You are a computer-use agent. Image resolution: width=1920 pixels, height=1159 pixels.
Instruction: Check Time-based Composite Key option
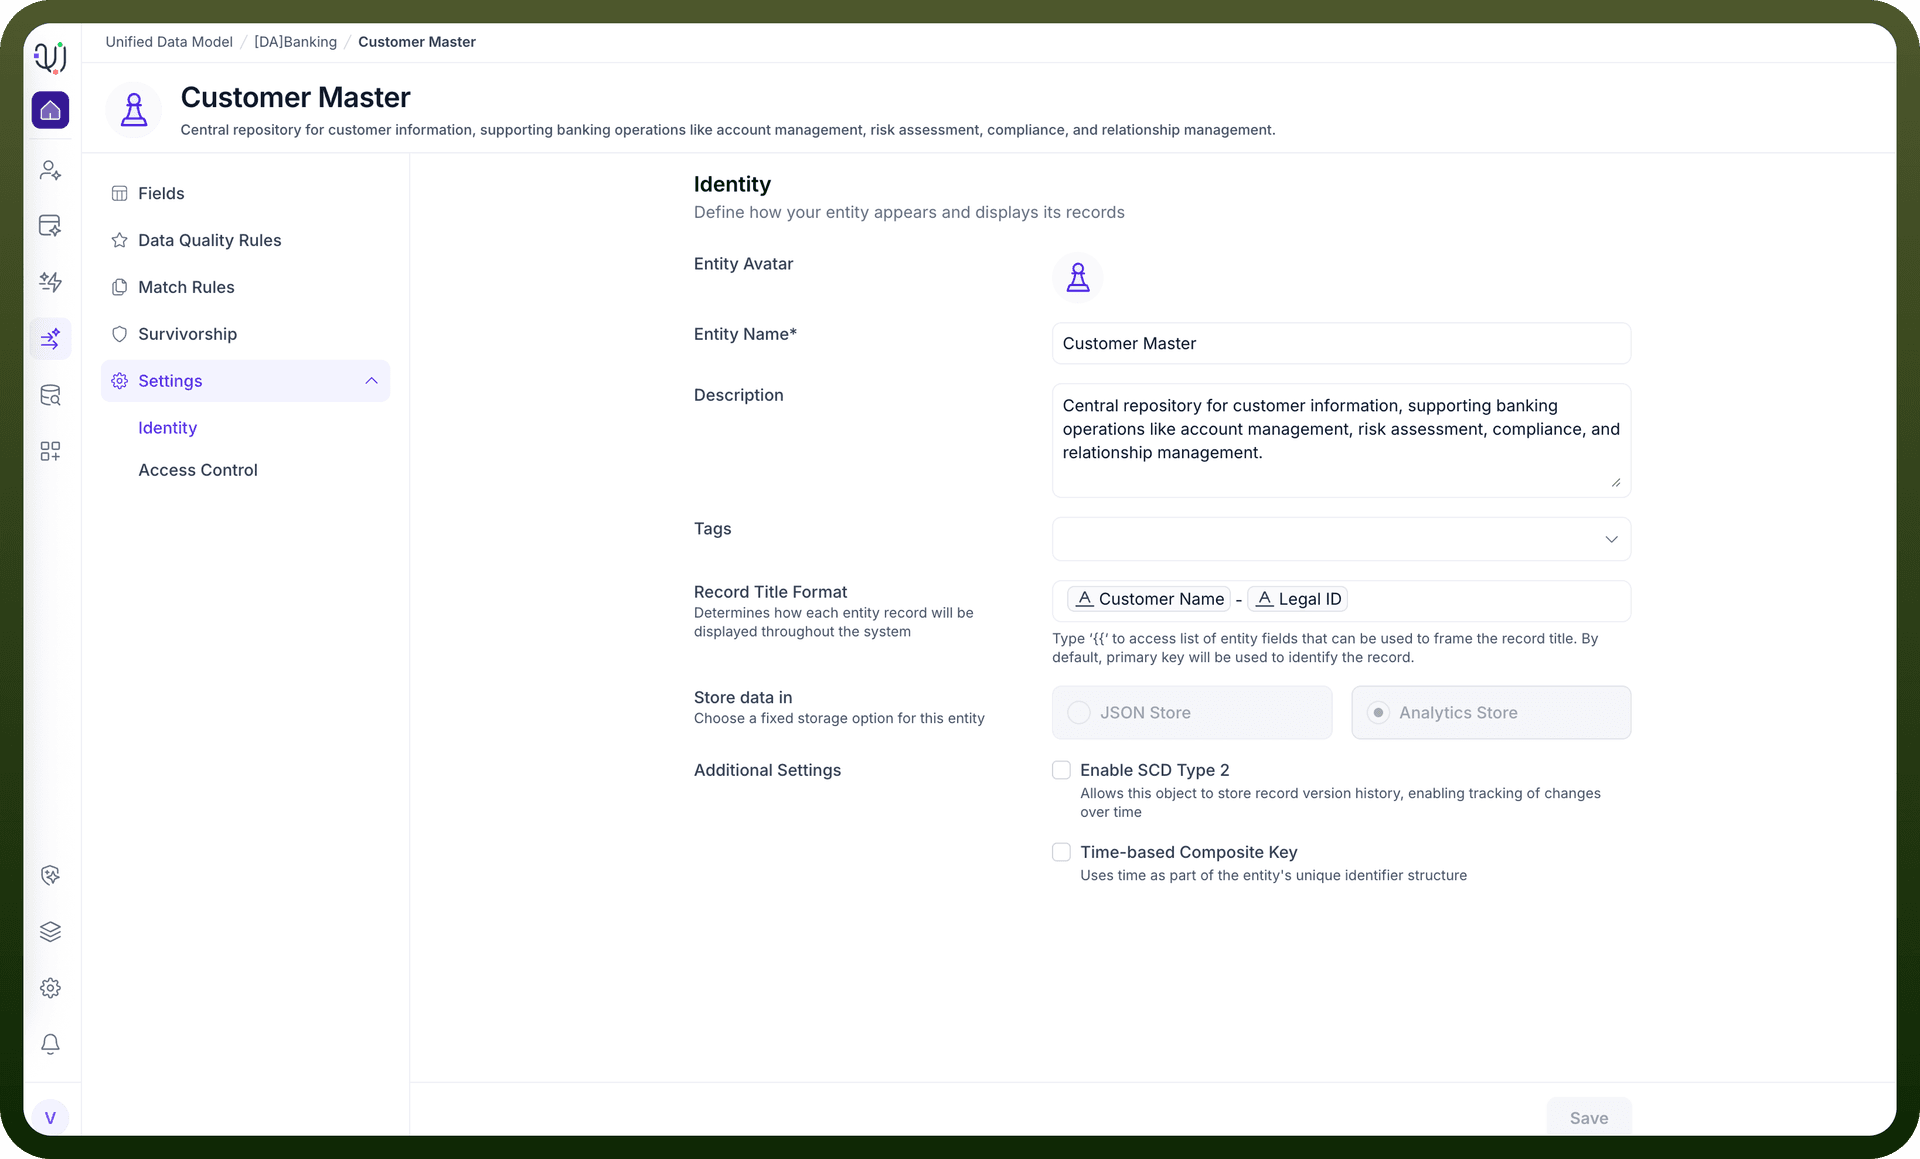pos(1061,852)
